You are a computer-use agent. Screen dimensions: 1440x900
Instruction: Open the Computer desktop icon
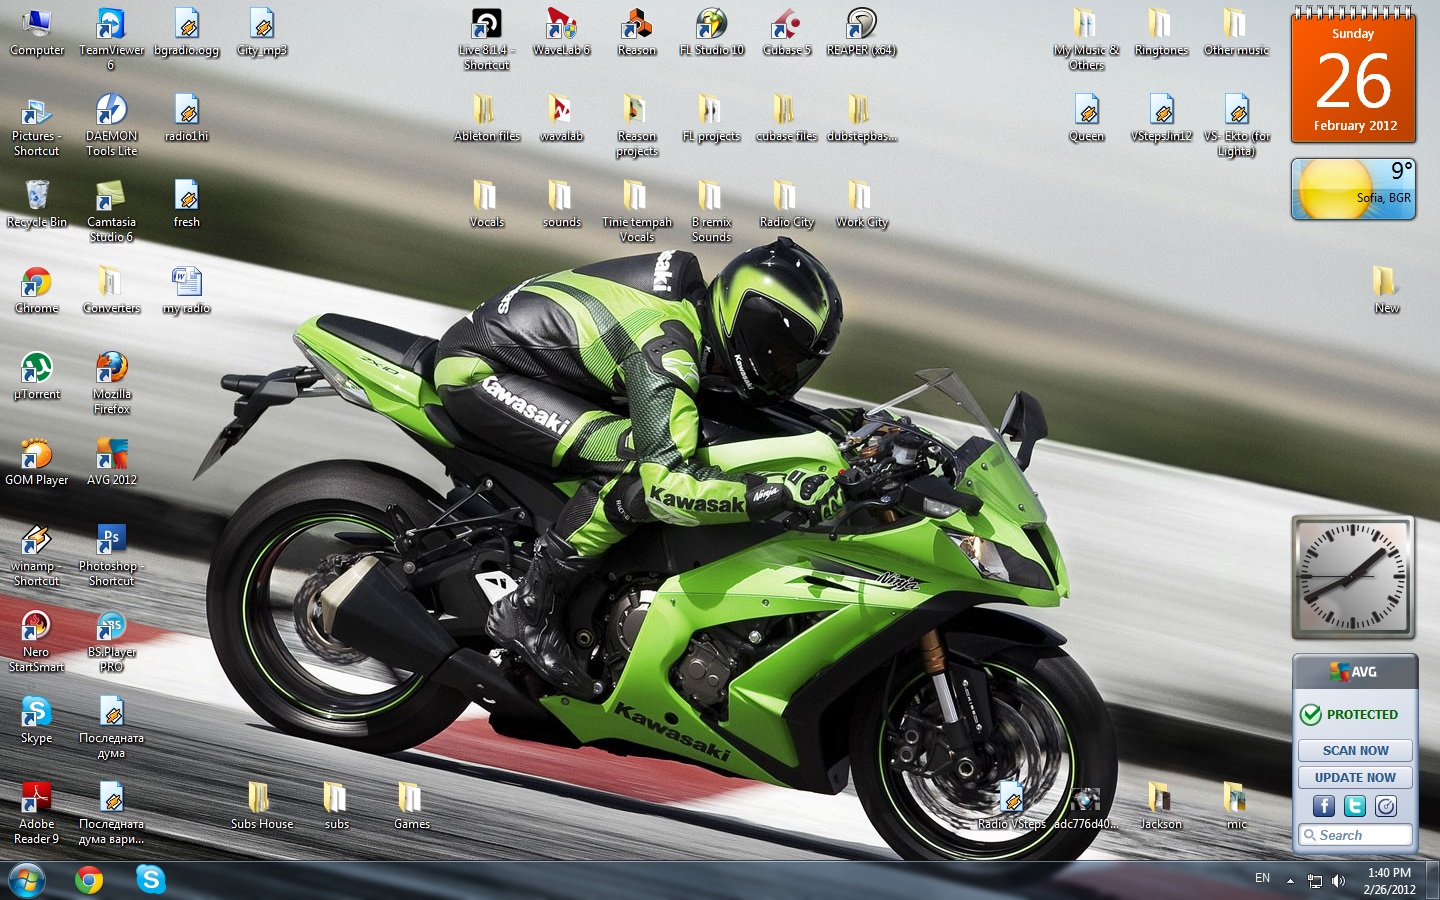37,32
